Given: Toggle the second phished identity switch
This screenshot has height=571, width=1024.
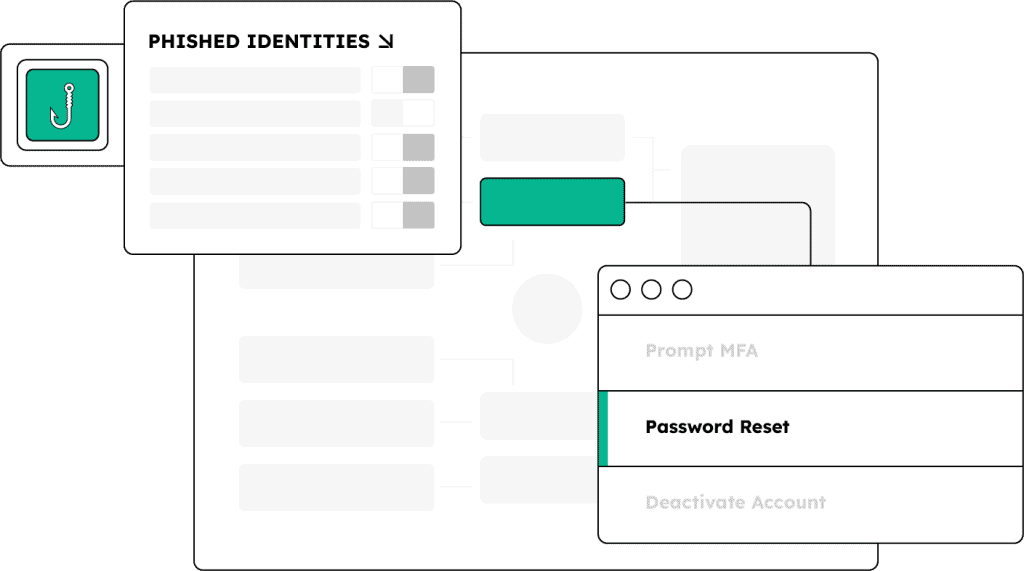Looking at the screenshot, I should click(x=403, y=113).
